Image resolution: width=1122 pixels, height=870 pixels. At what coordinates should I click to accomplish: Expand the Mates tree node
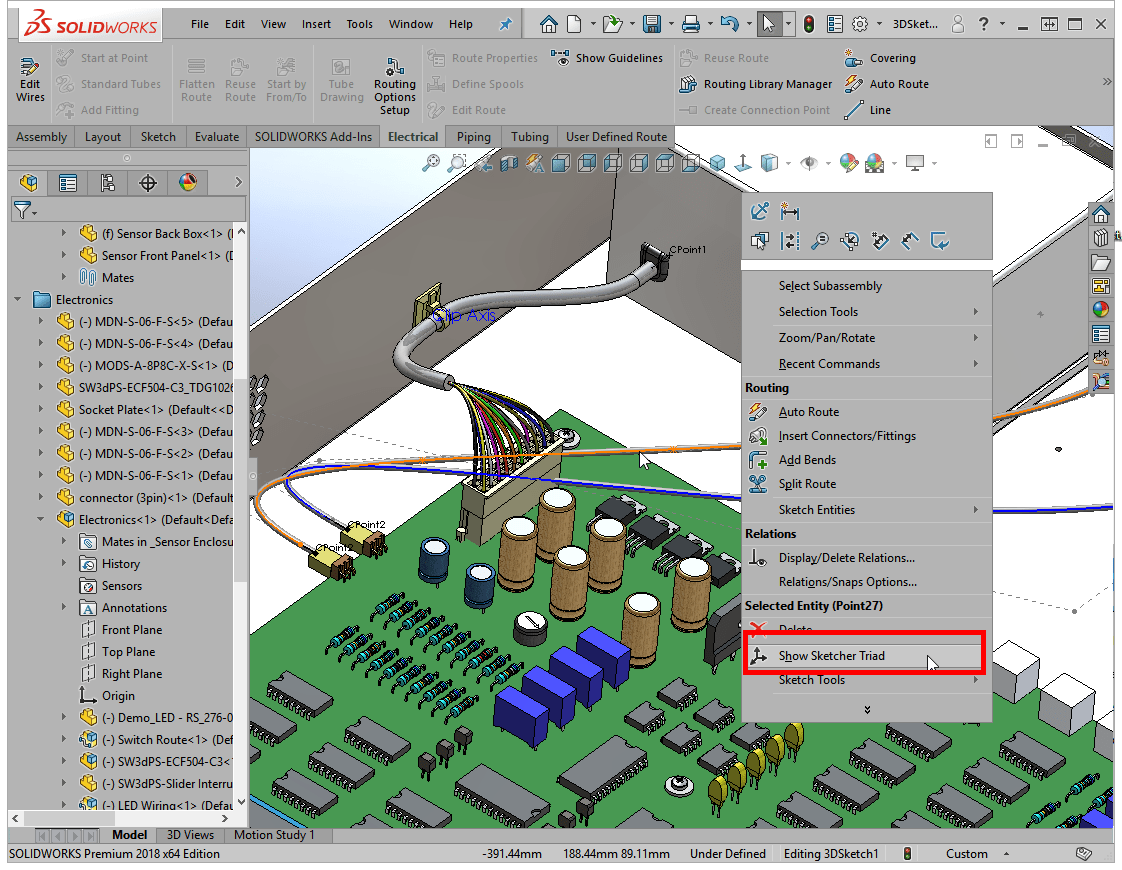click(64, 277)
